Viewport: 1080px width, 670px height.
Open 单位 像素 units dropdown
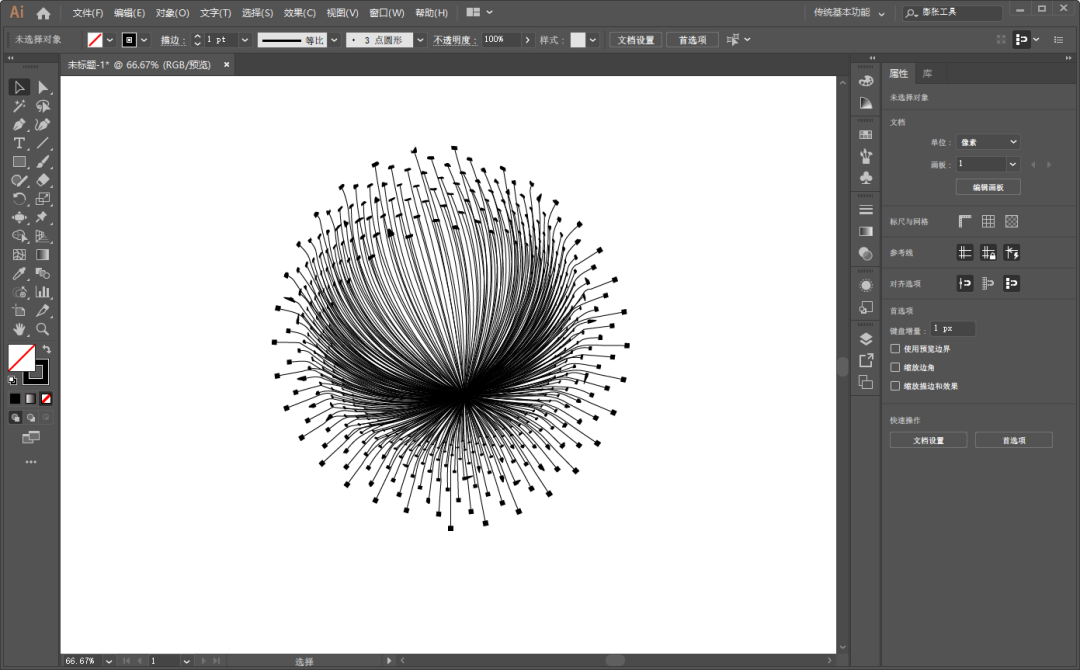(x=988, y=142)
